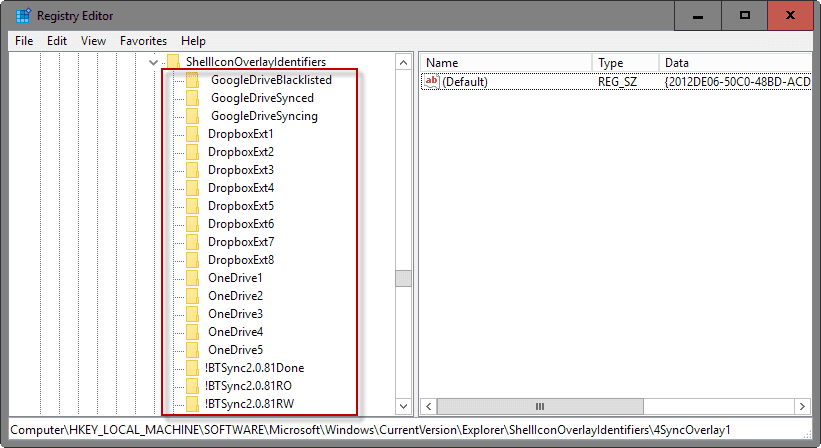Minimize the Registry Editor window
The width and height of the screenshot is (821, 448).
click(x=697, y=16)
